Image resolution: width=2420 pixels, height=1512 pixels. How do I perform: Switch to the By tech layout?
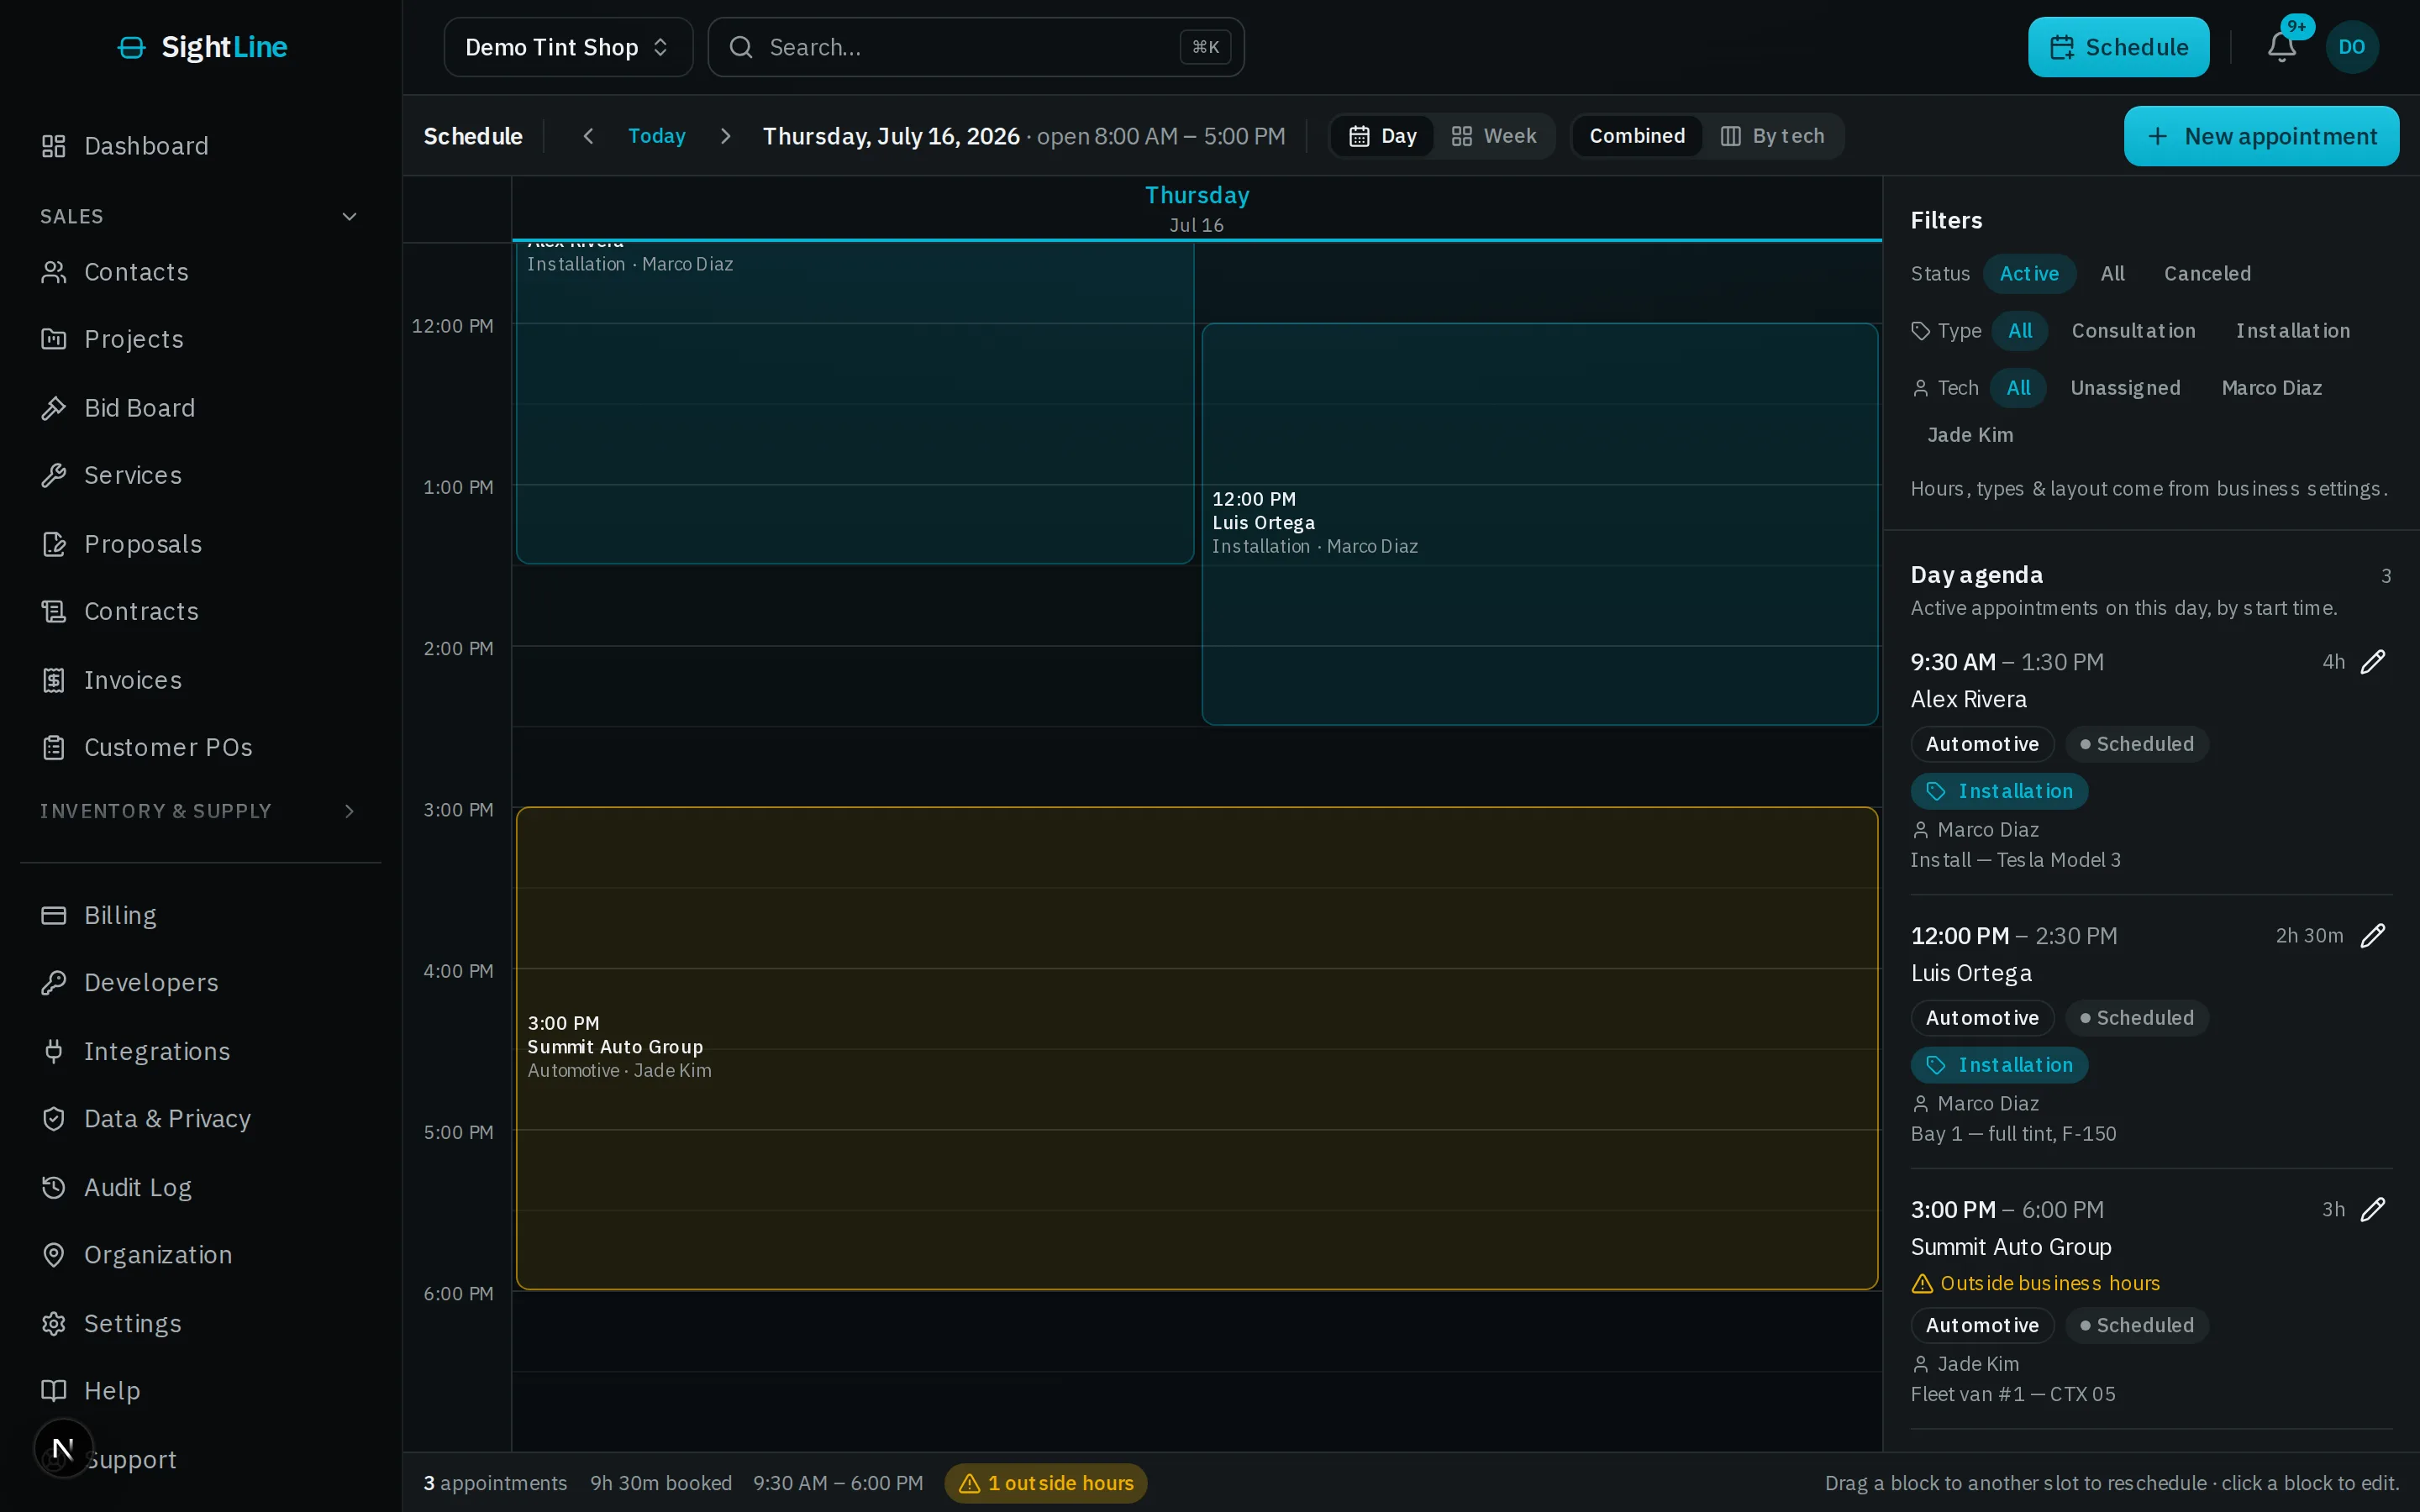pos(1772,136)
